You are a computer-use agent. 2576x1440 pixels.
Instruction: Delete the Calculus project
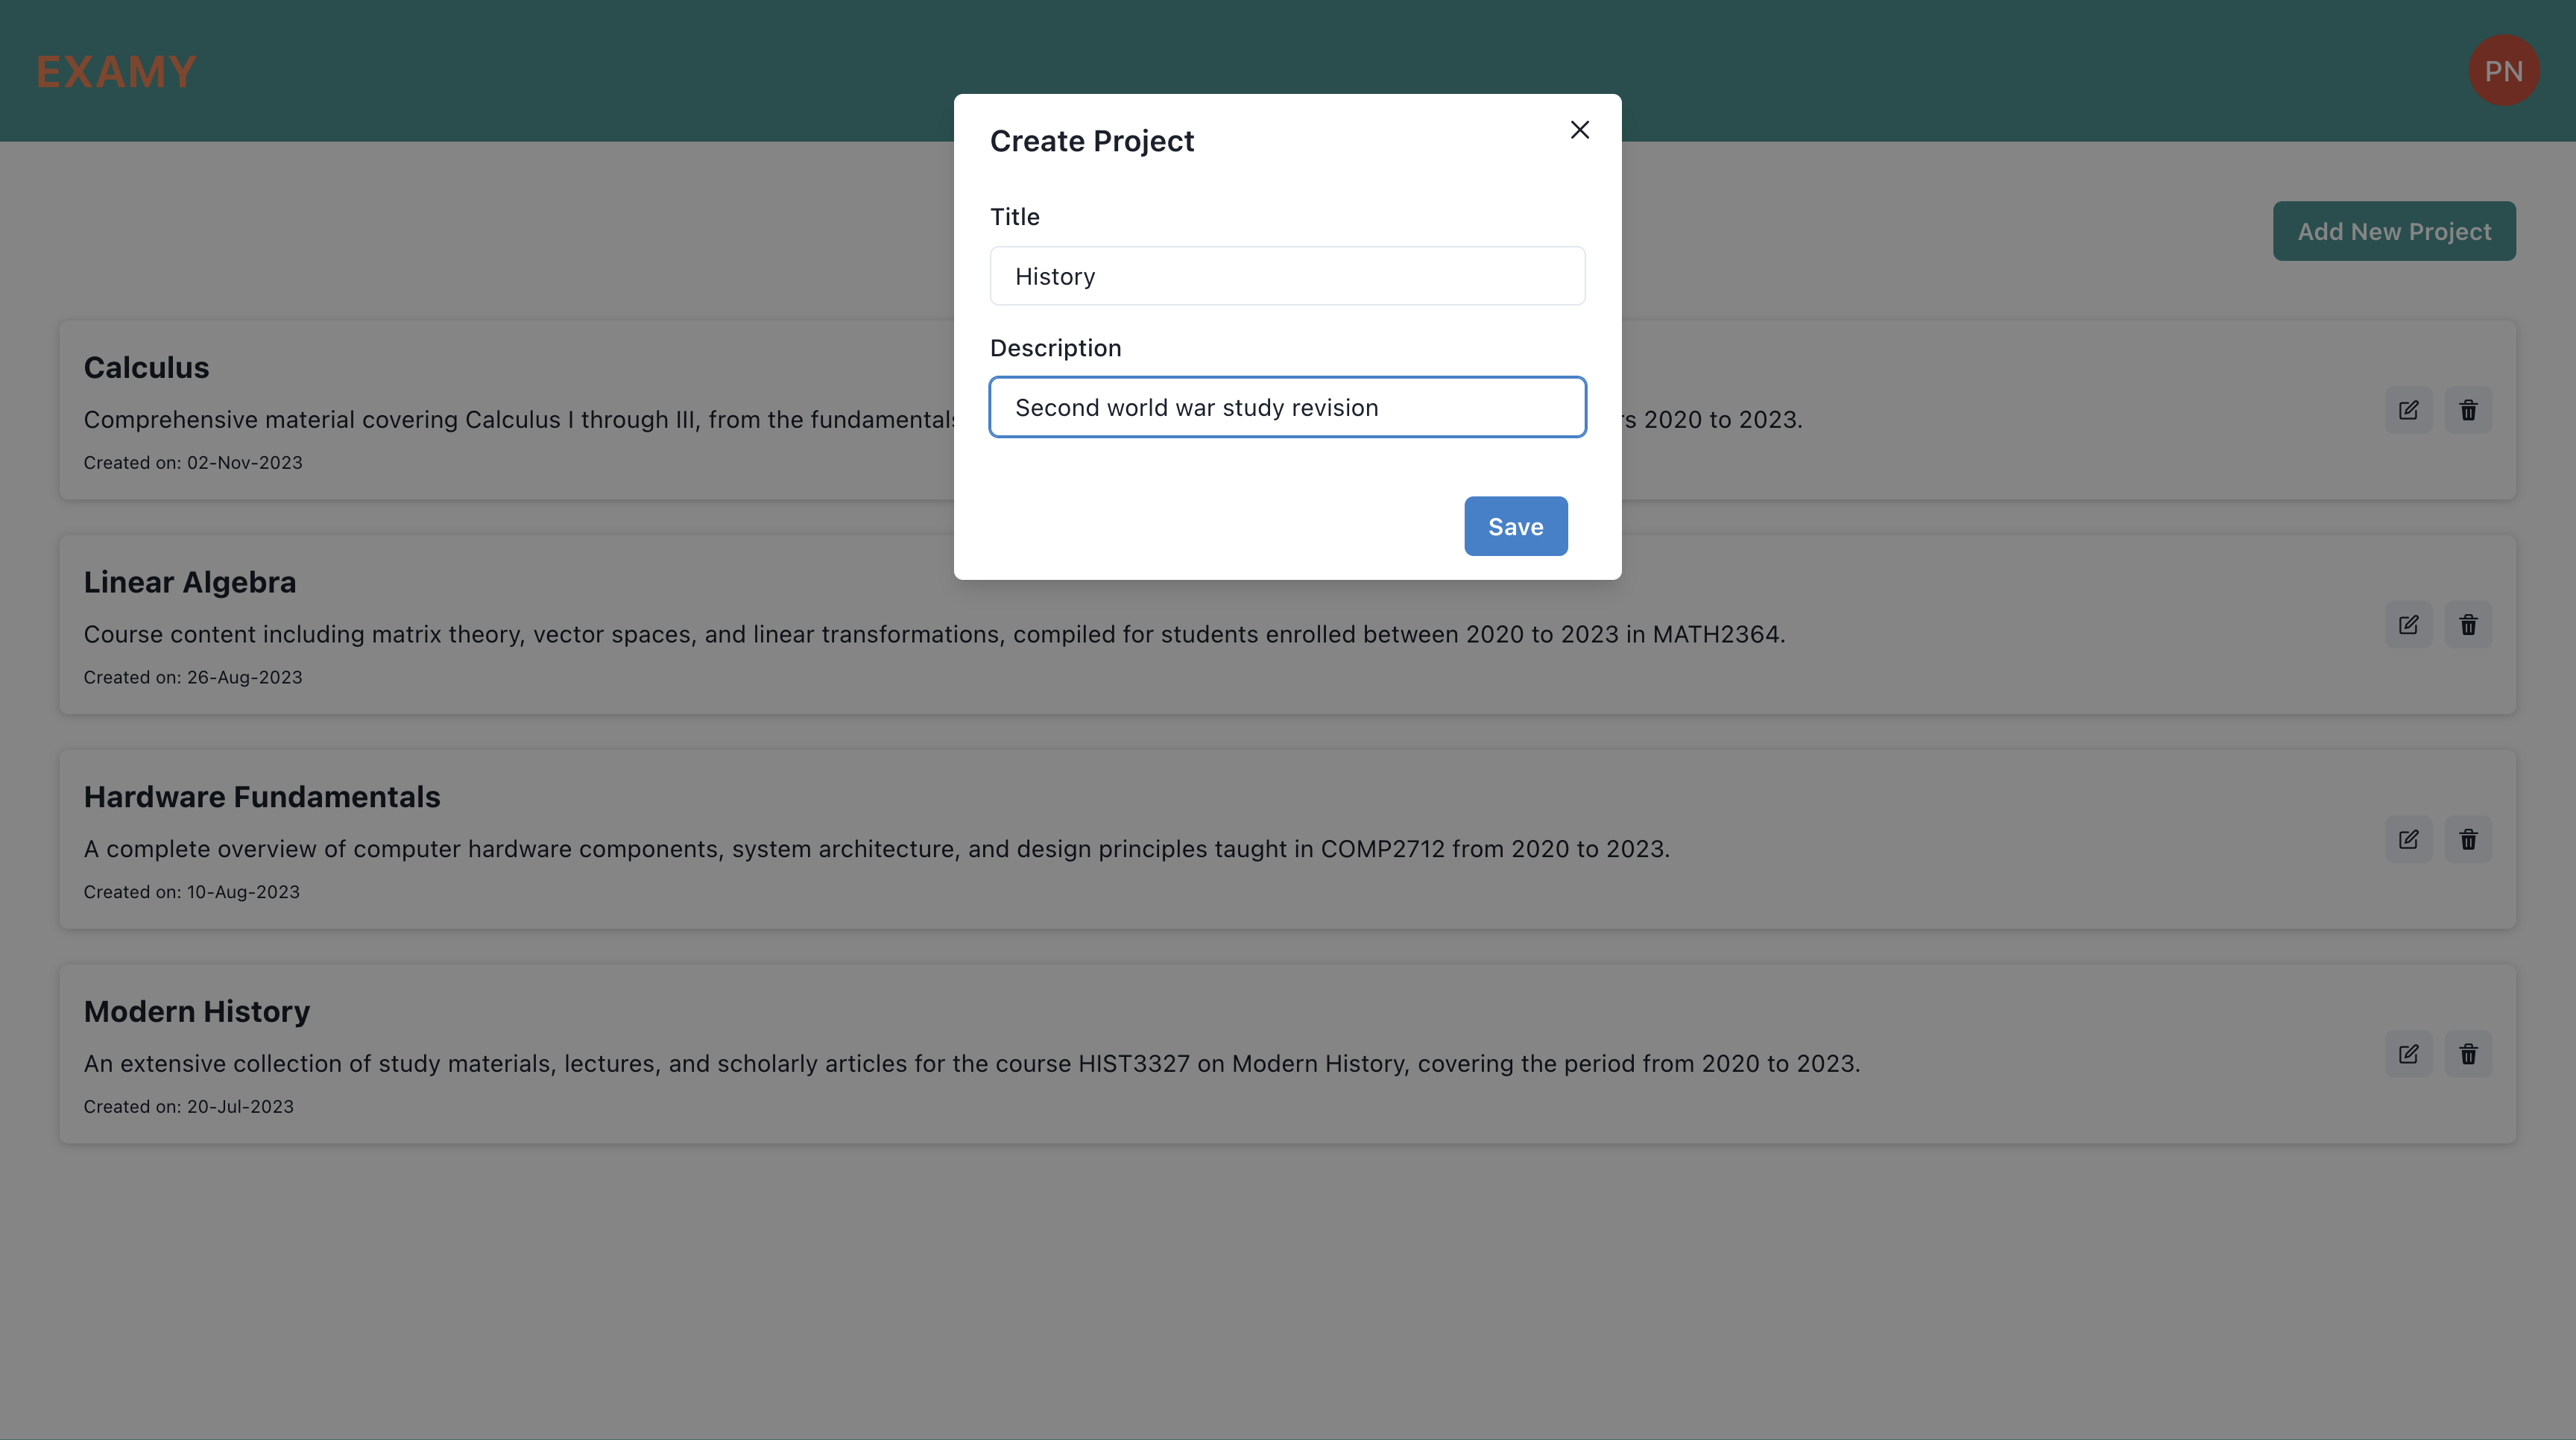[x=2468, y=410]
